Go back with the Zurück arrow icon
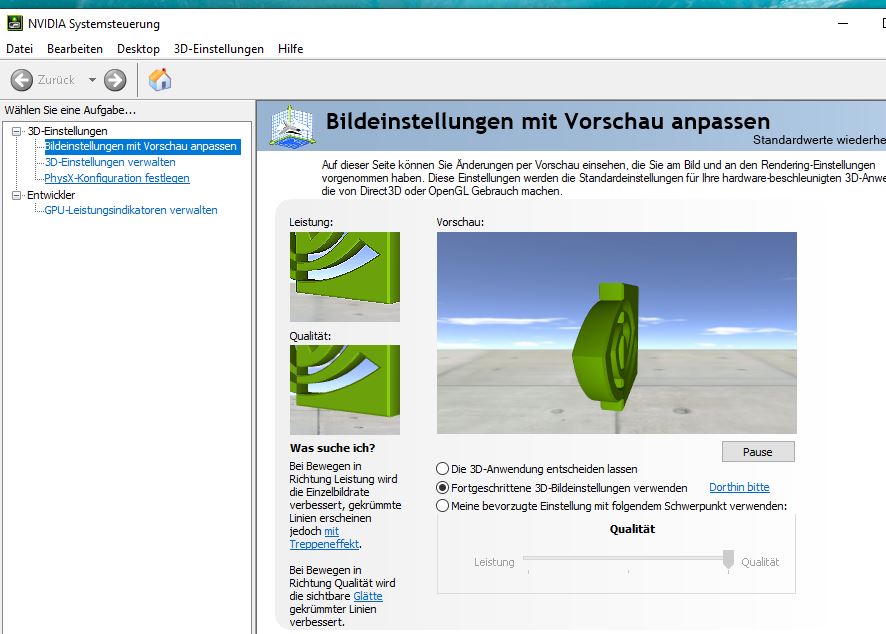This screenshot has width=886, height=634. [22, 80]
